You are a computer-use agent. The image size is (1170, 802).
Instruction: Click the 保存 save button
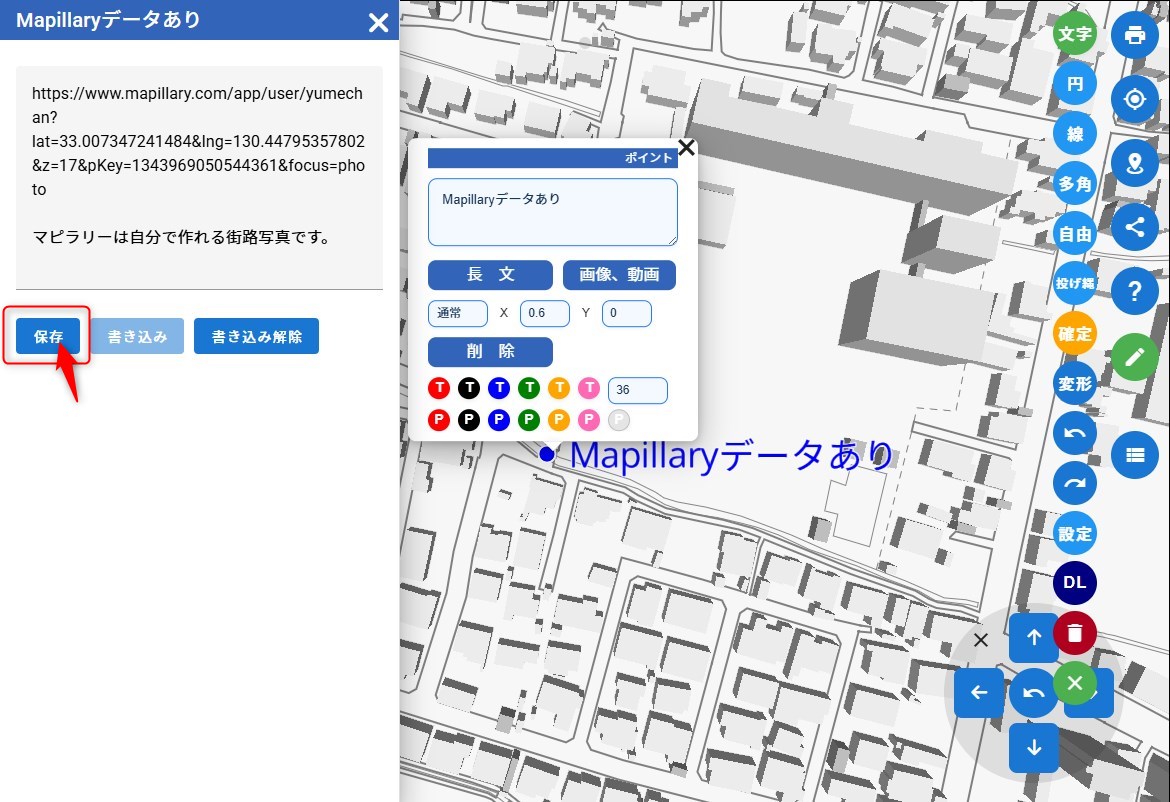point(48,337)
